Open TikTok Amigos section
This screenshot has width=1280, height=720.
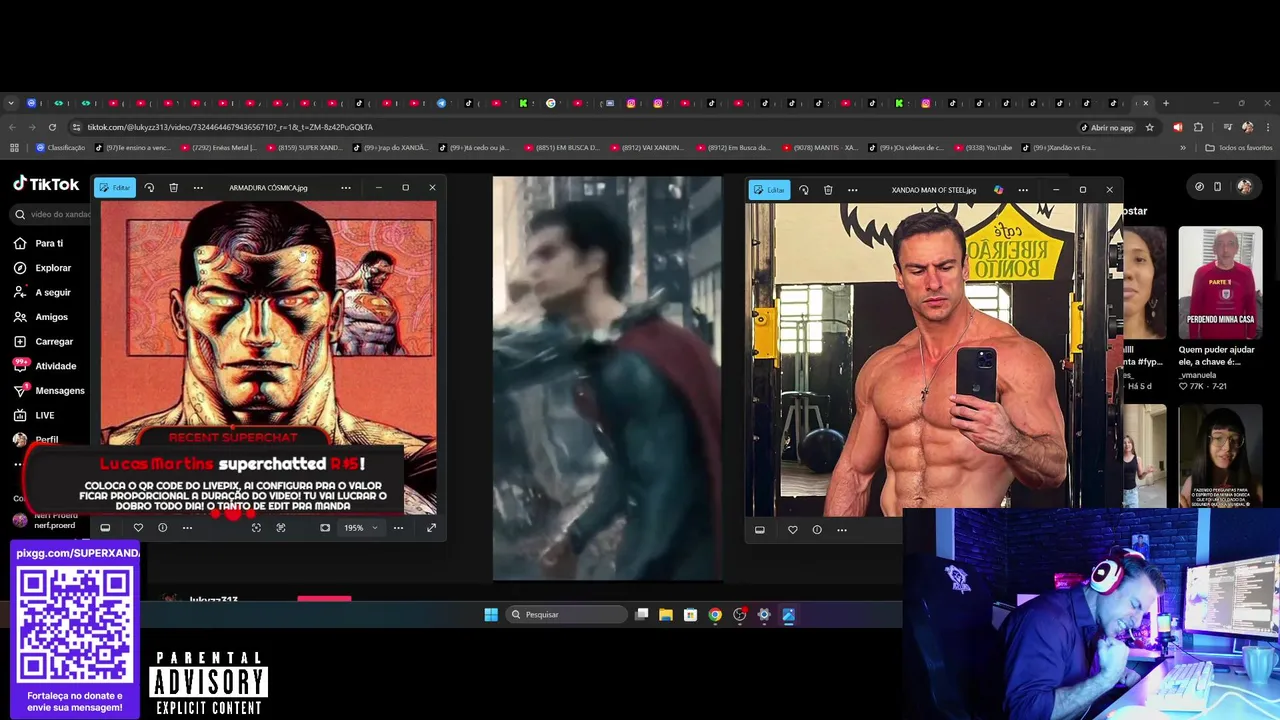tap(40, 317)
